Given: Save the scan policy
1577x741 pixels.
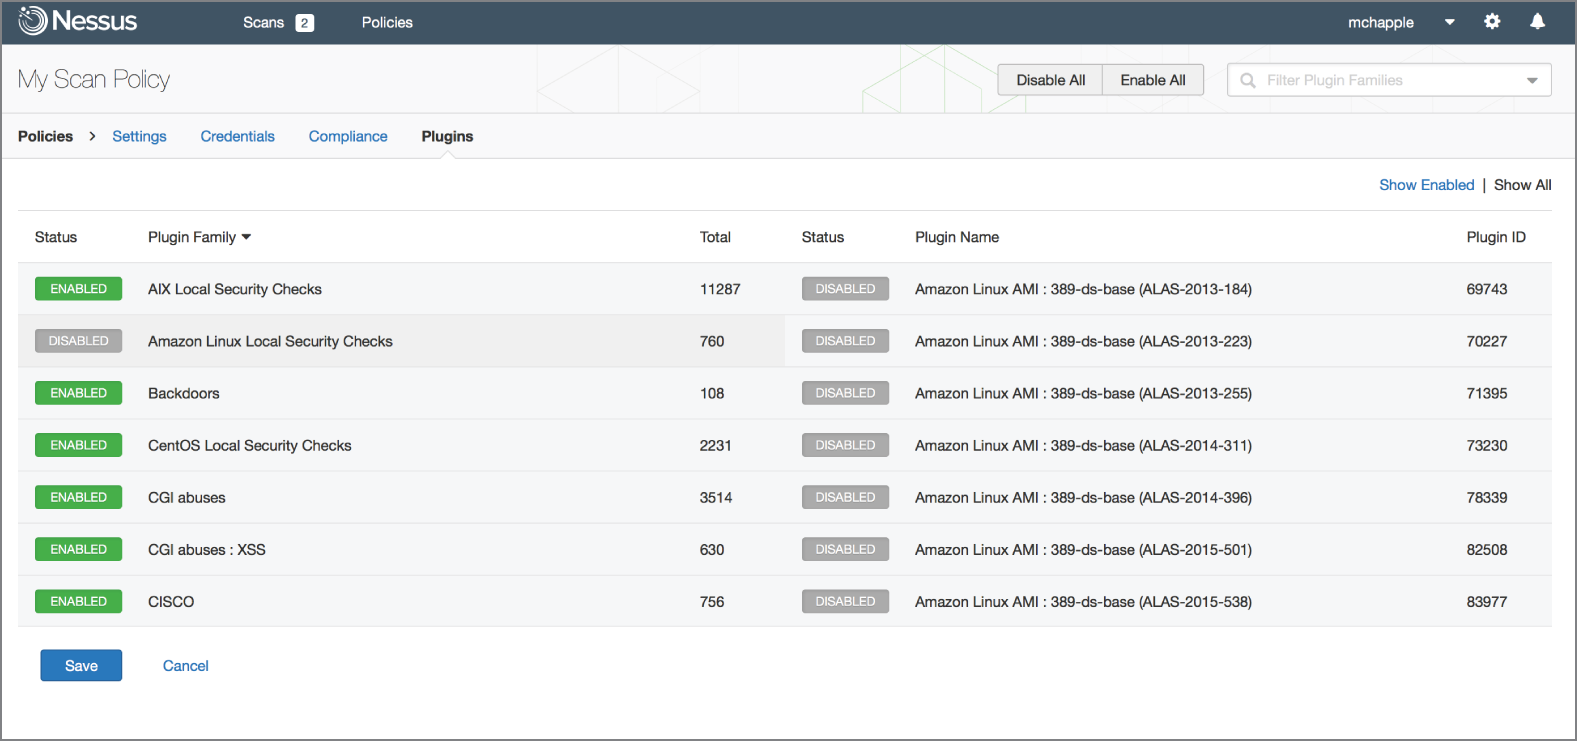Looking at the screenshot, I should (81, 666).
